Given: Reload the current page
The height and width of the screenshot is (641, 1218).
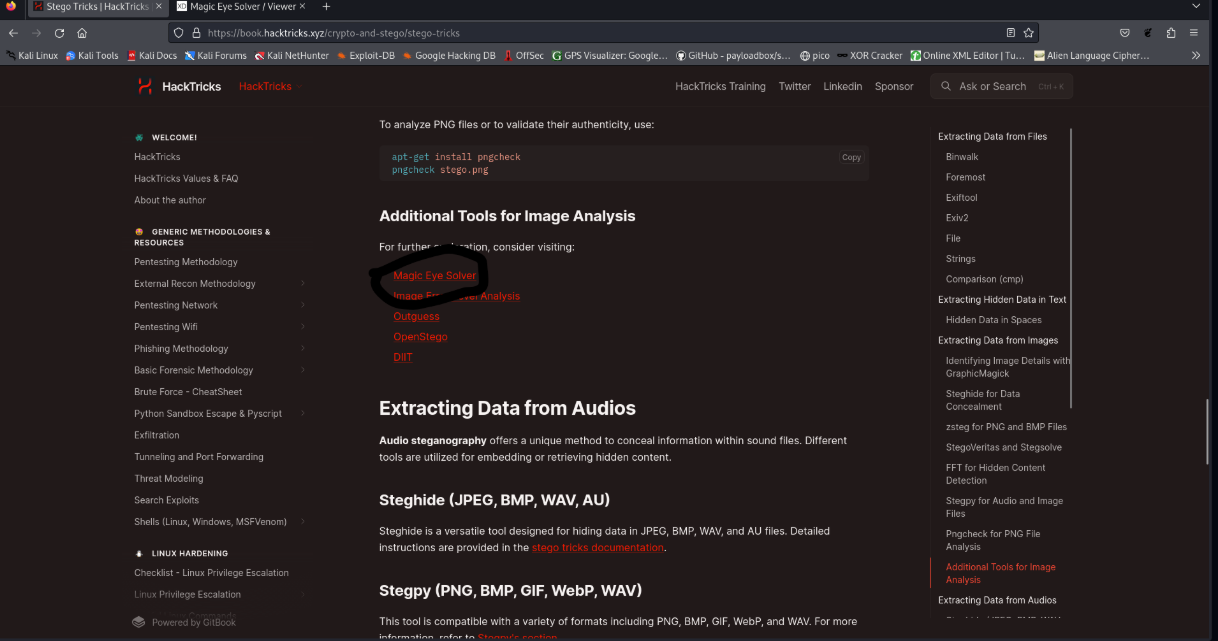Looking at the screenshot, I should (59, 32).
